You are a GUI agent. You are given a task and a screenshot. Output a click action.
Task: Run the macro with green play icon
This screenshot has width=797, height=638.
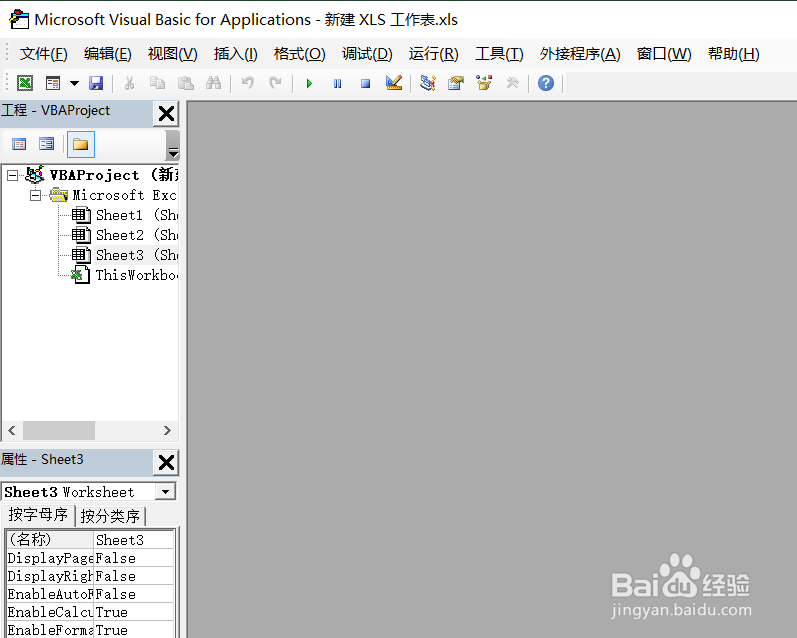309,83
